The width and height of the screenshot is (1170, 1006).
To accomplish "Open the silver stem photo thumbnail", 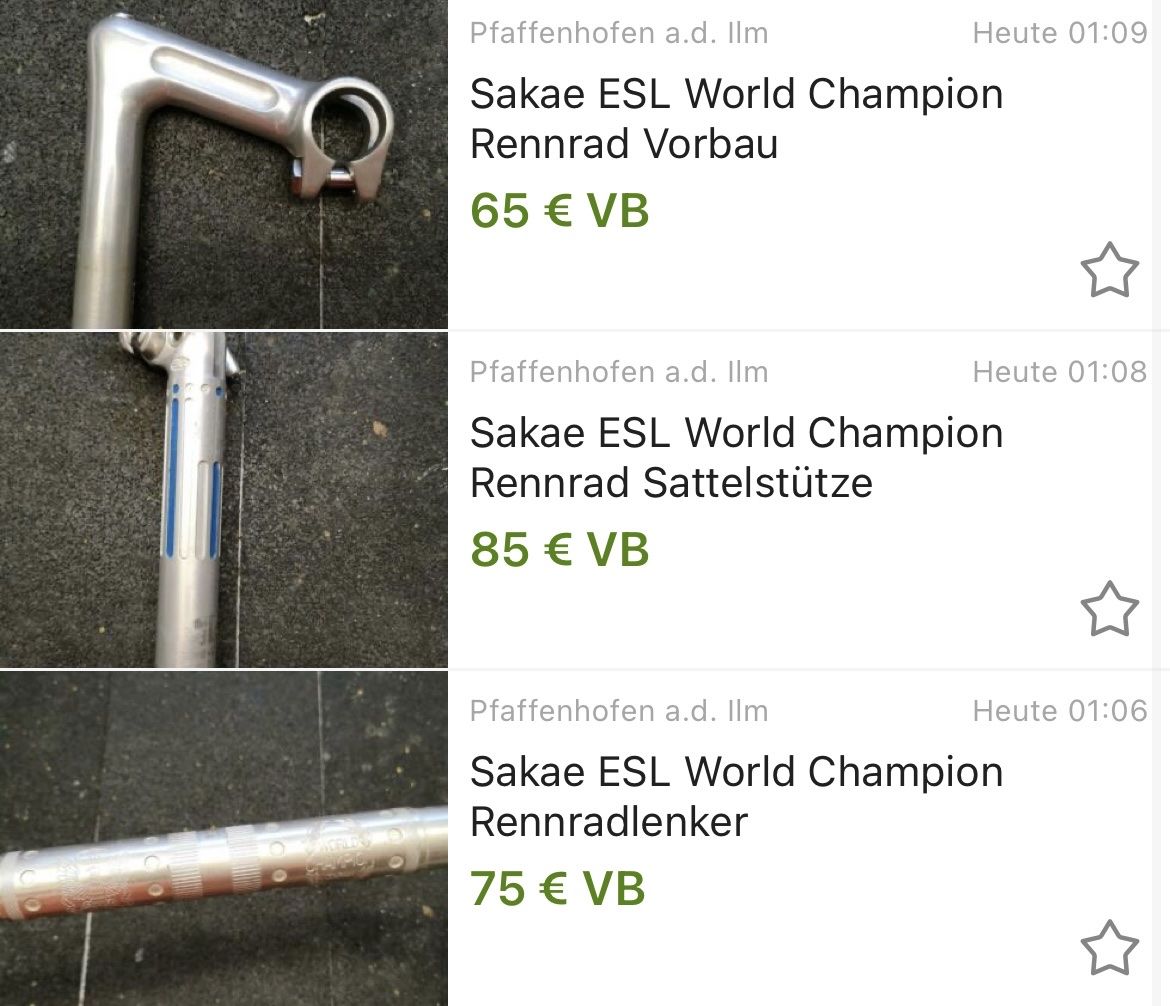I will 224,164.
